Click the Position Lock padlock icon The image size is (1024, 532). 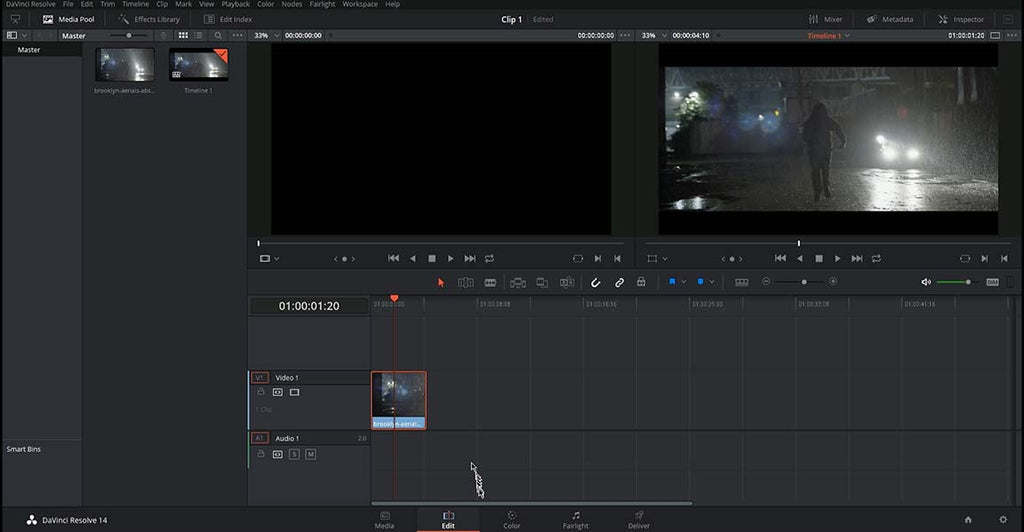click(641, 283)
